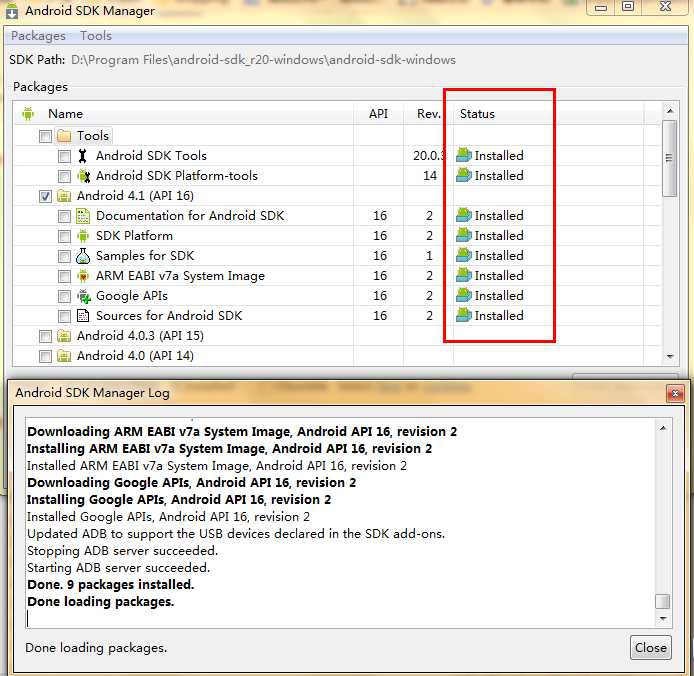694x676 pixels.
Task: Click the empty last line in log text
Action: tap(341, 619)
